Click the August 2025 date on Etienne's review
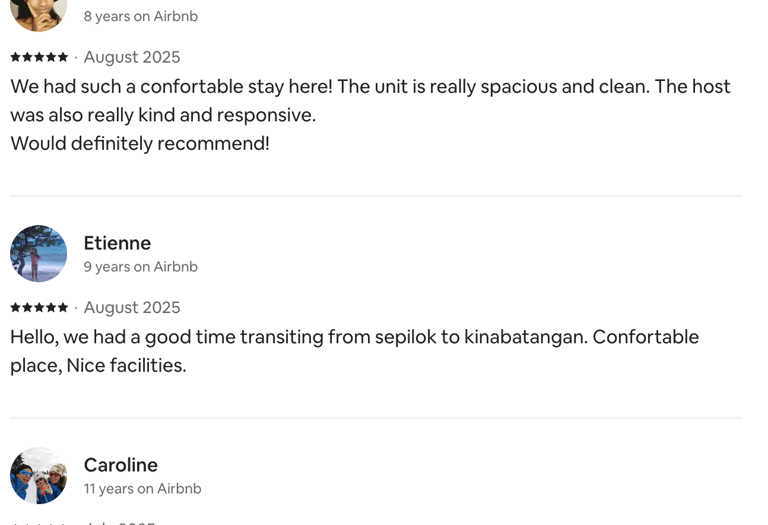 pos(132,307)
